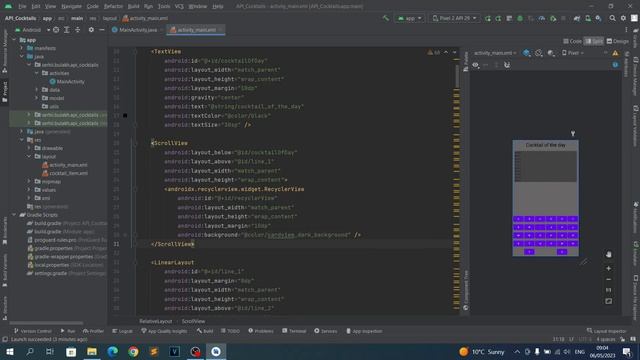Click the green Make Project hammer icon
640x360 pixels.
point(386,18)
